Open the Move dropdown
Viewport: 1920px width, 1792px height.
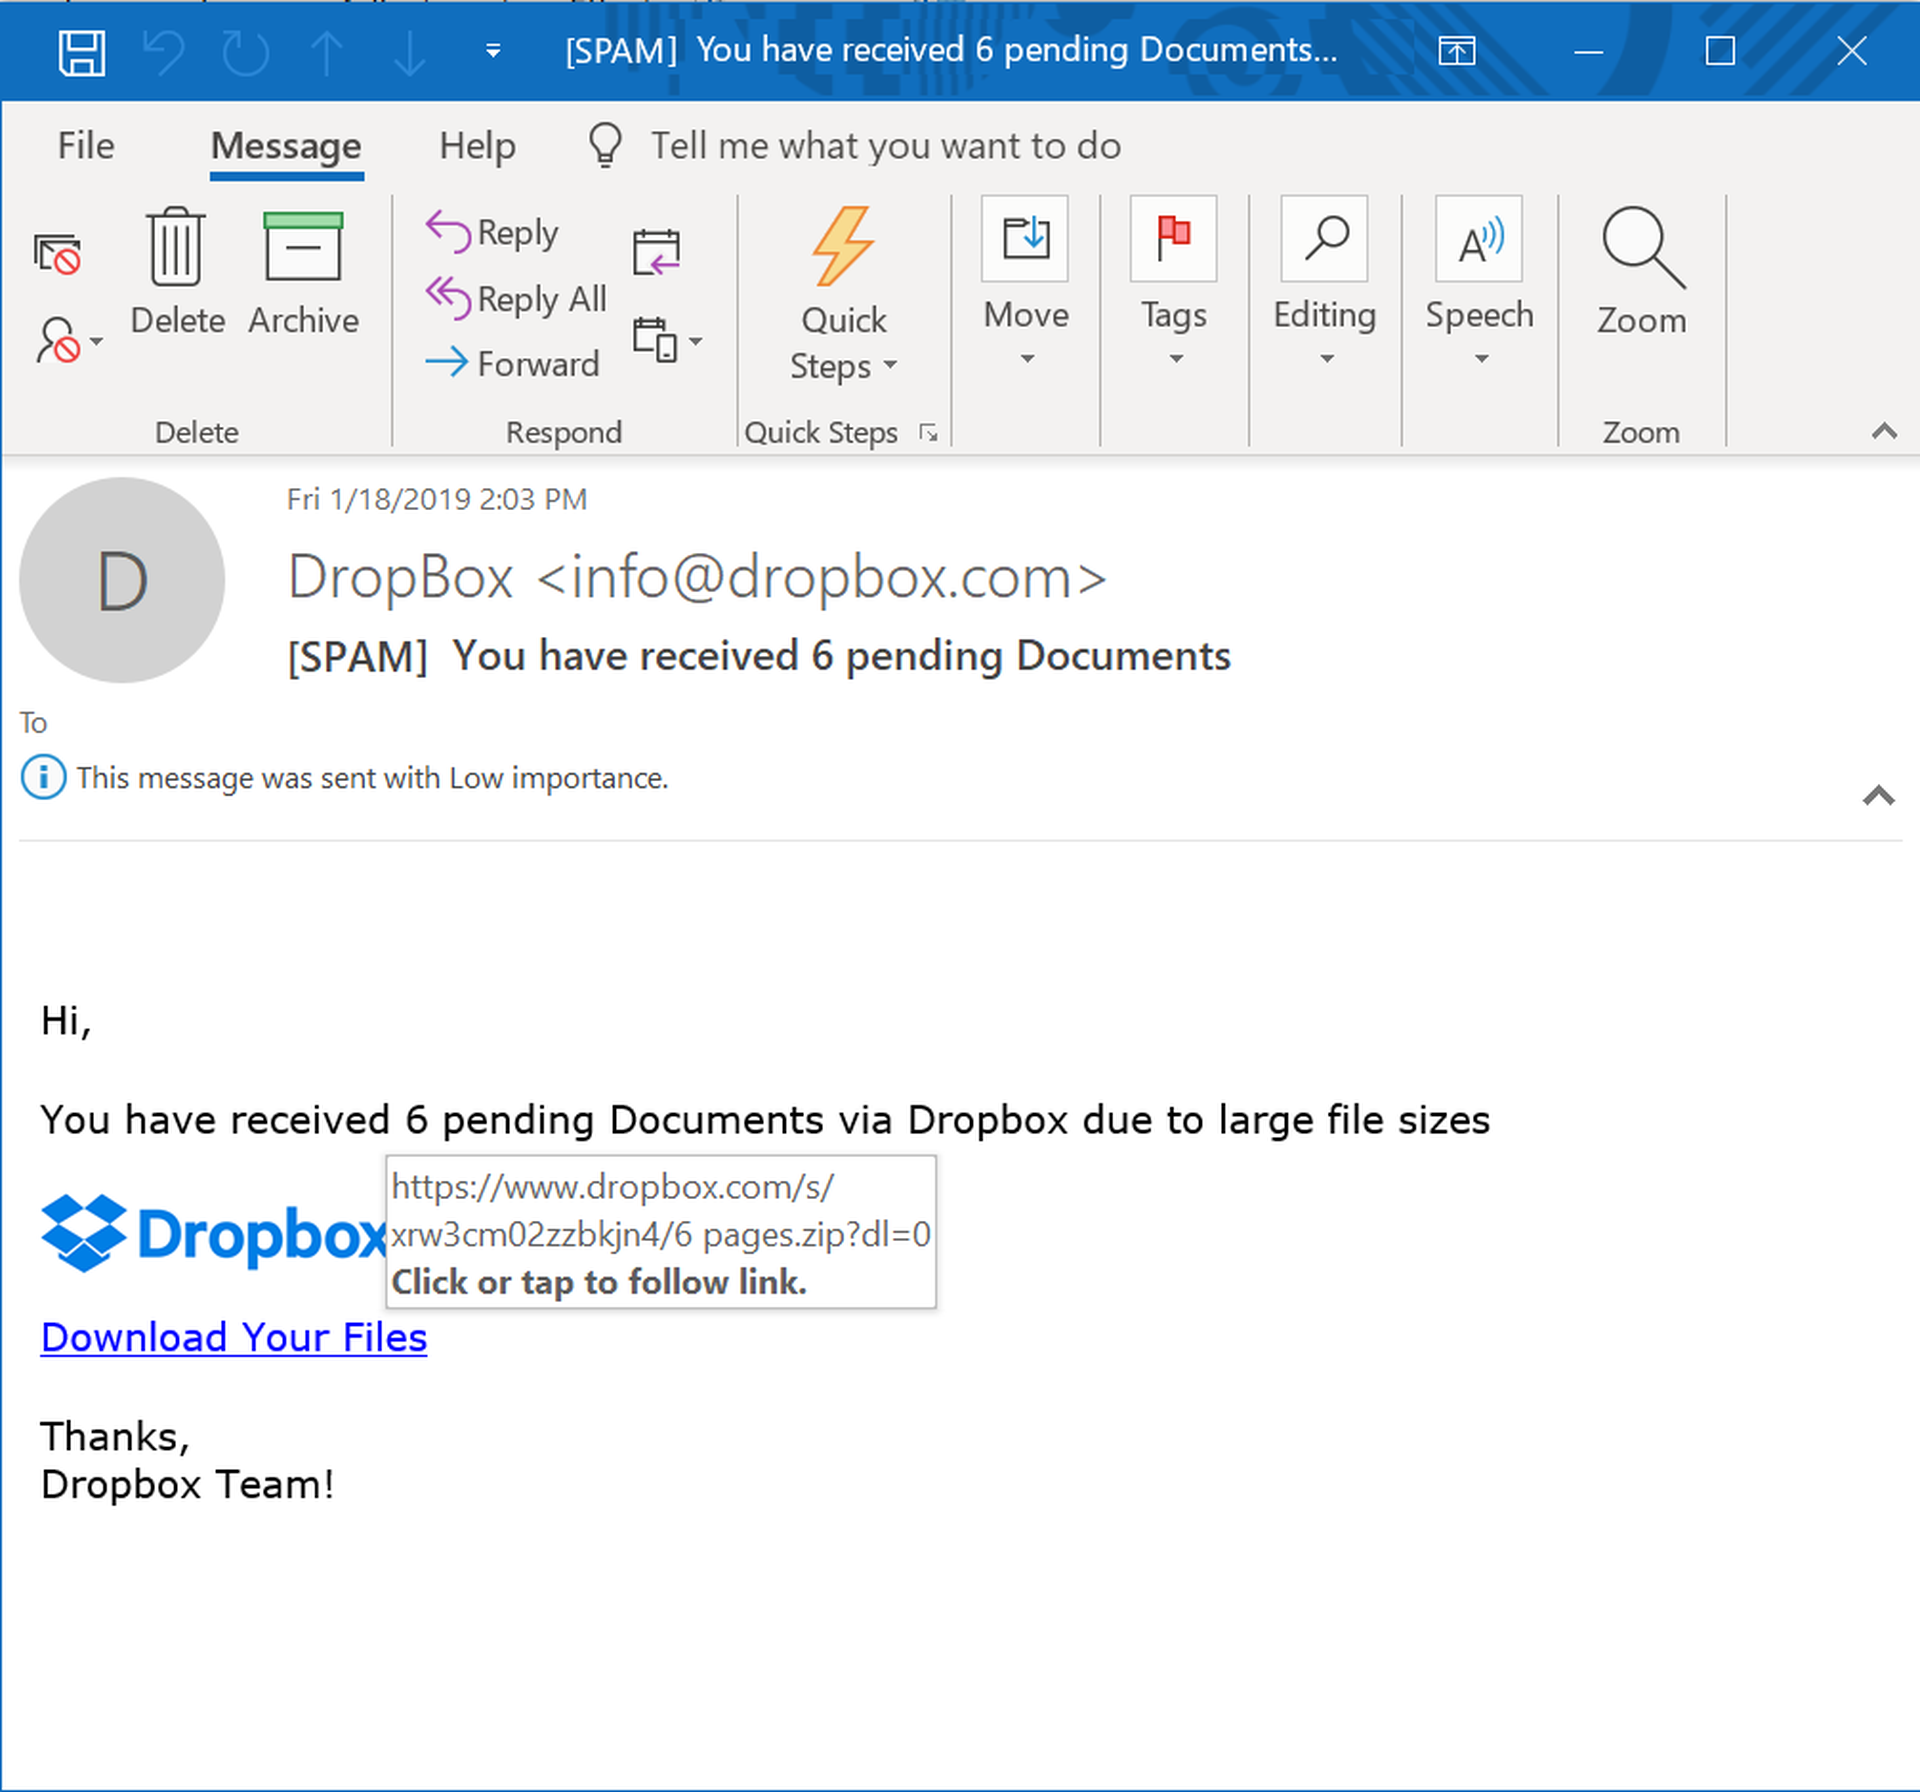coord(1025,283)
